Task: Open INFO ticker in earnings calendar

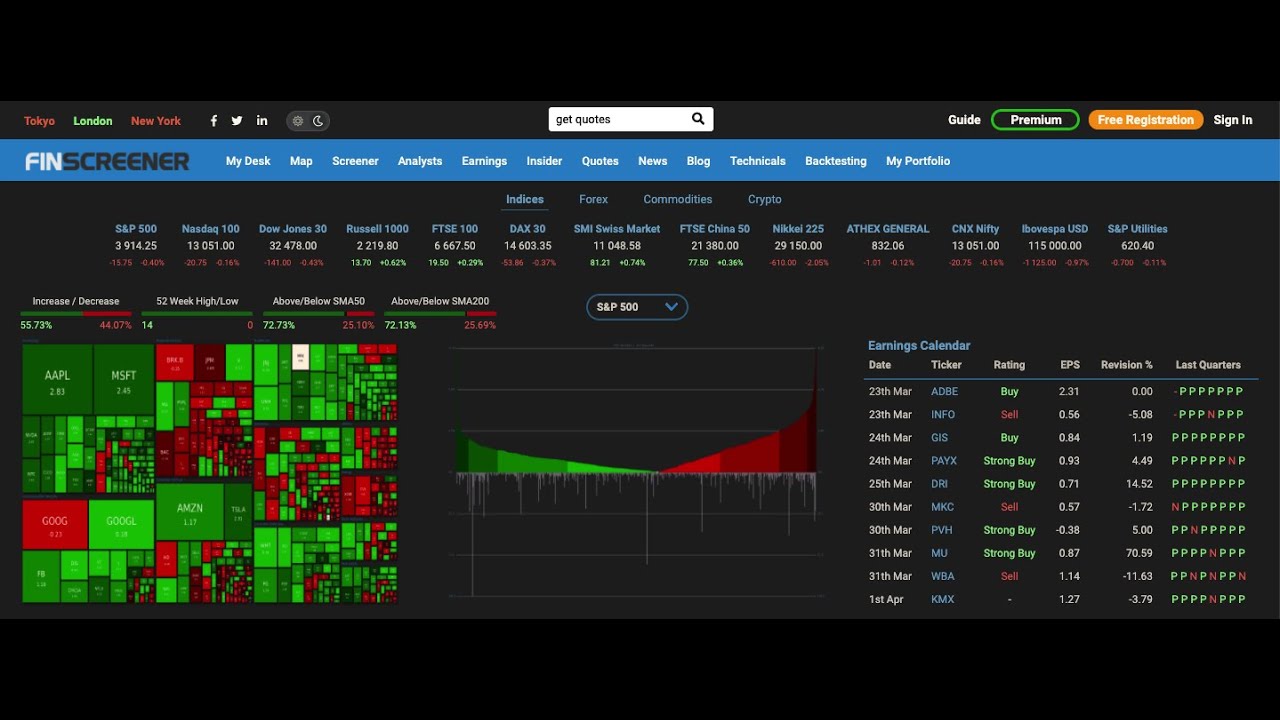Action: (943, 415)
